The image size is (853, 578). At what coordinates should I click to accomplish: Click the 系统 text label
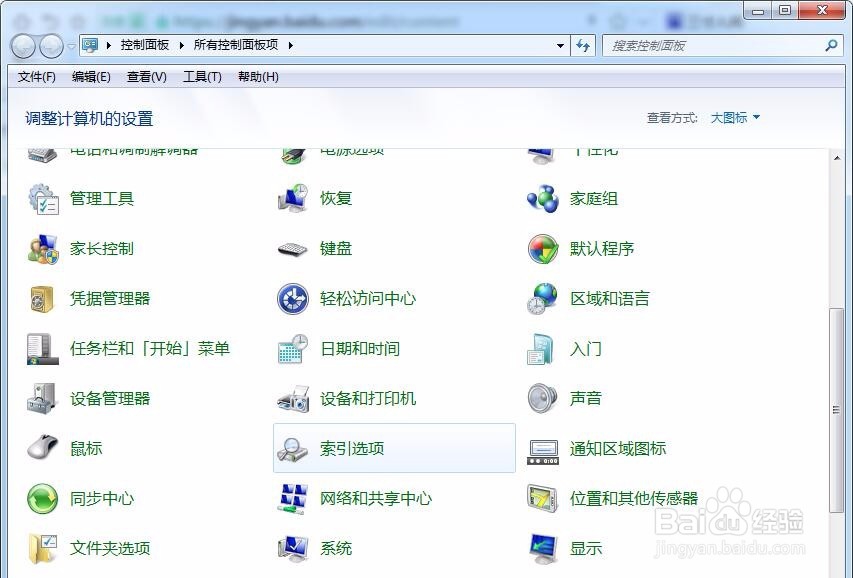[336, 548]
